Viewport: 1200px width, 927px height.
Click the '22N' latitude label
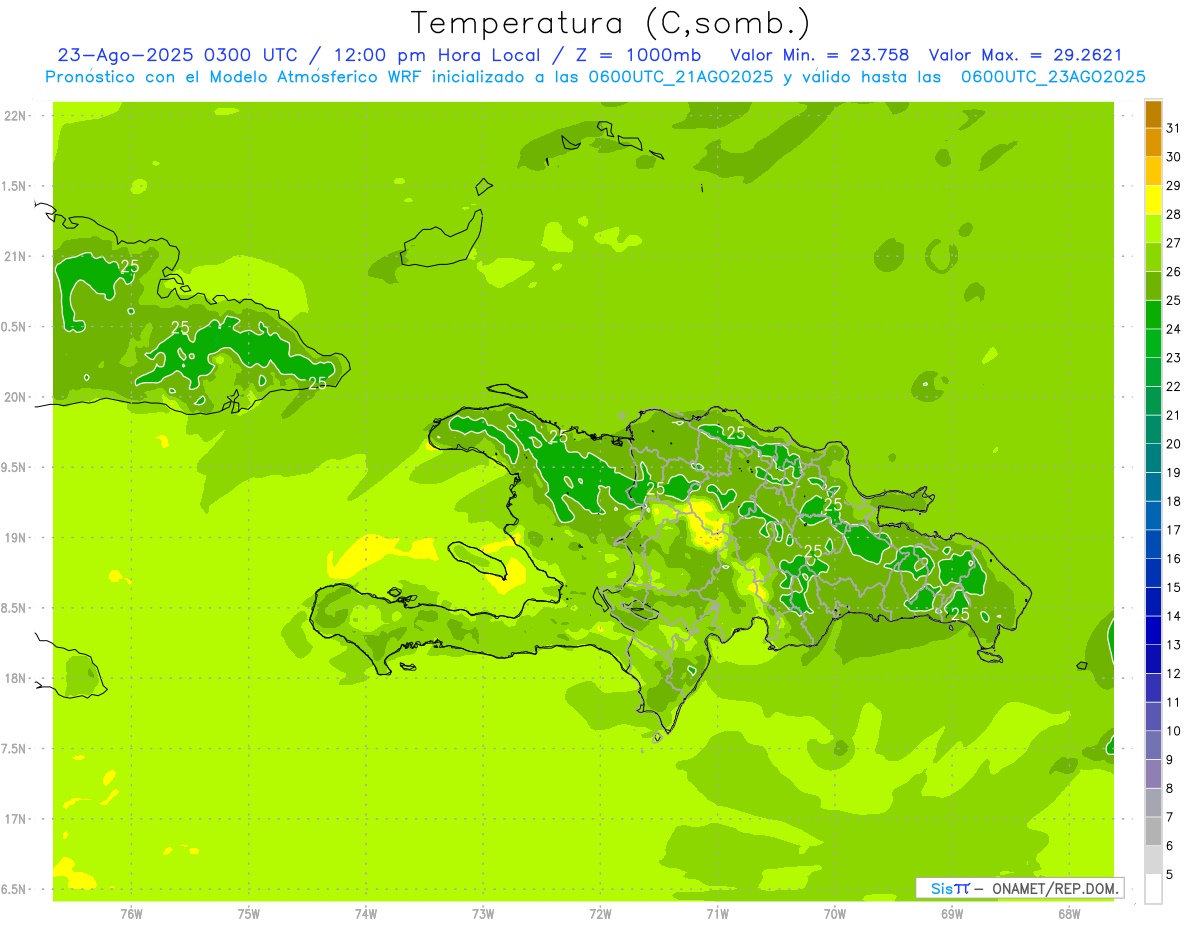coord(14,116)
